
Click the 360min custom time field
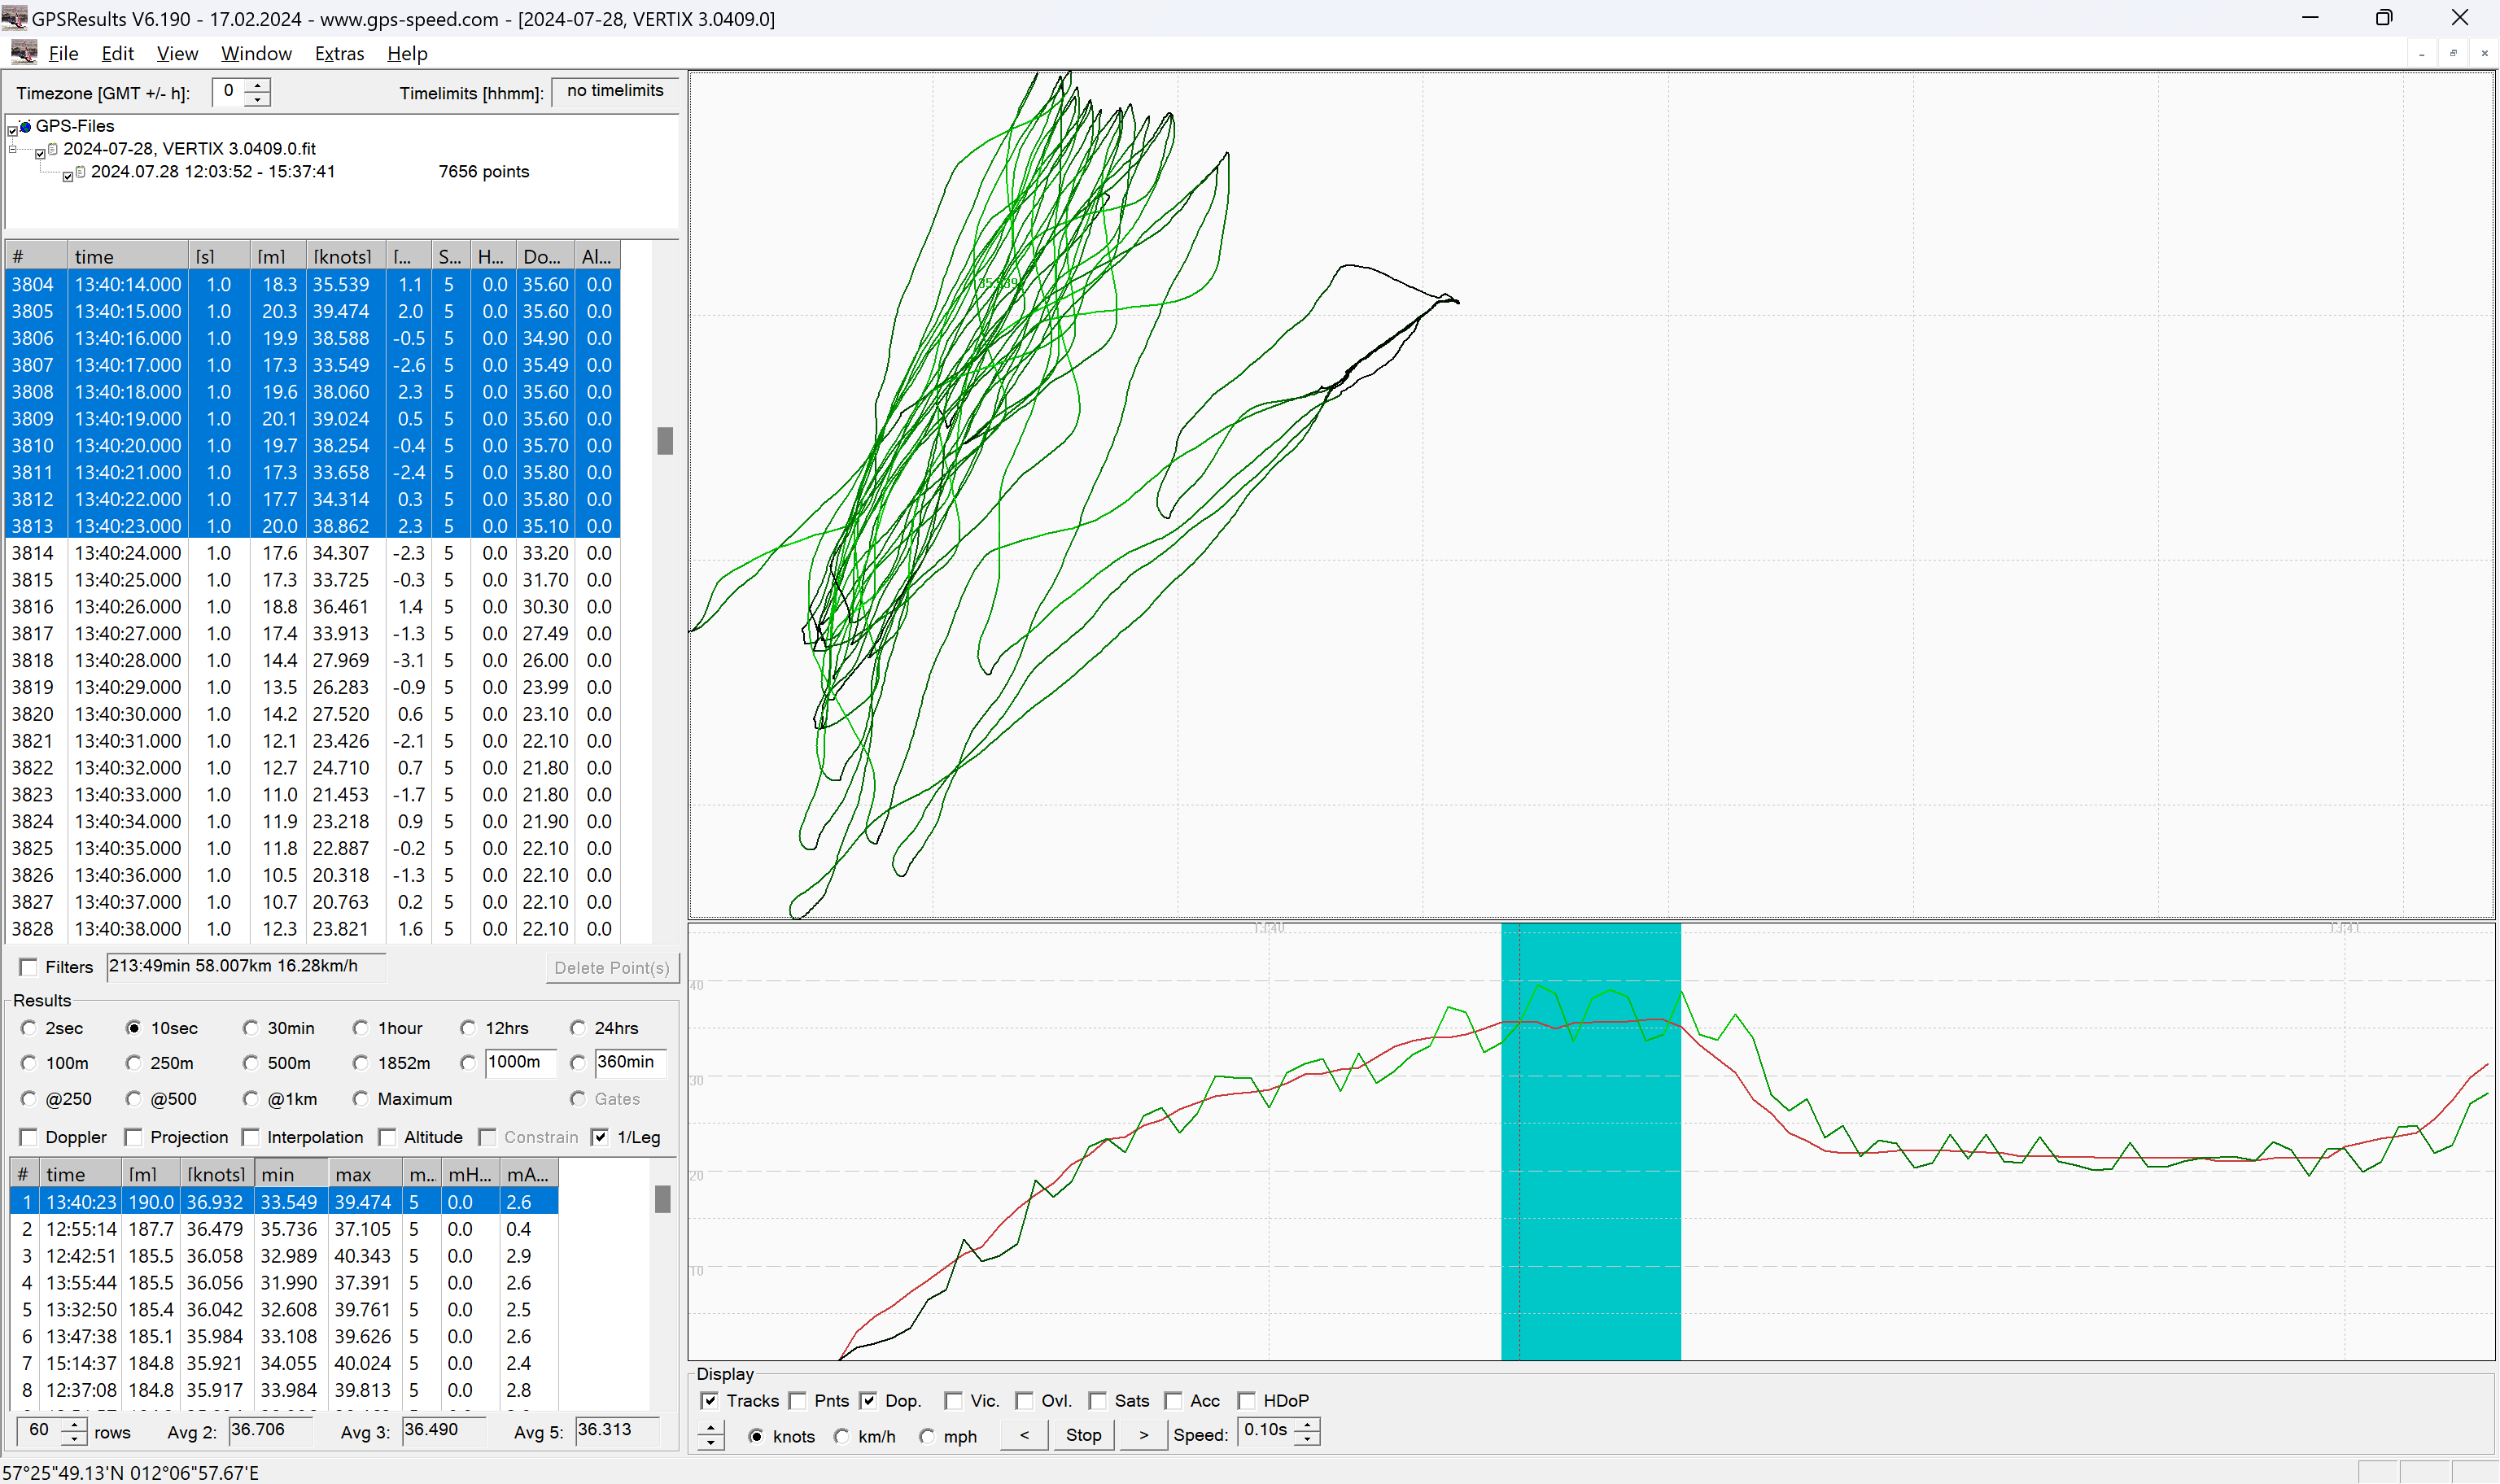tap(630, 1063)
